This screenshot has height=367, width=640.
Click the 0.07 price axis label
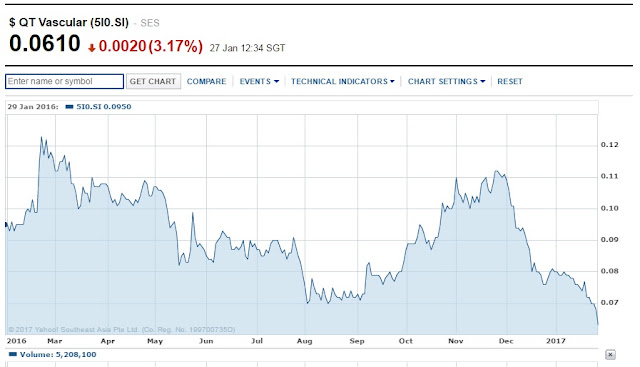coord(609,302)
